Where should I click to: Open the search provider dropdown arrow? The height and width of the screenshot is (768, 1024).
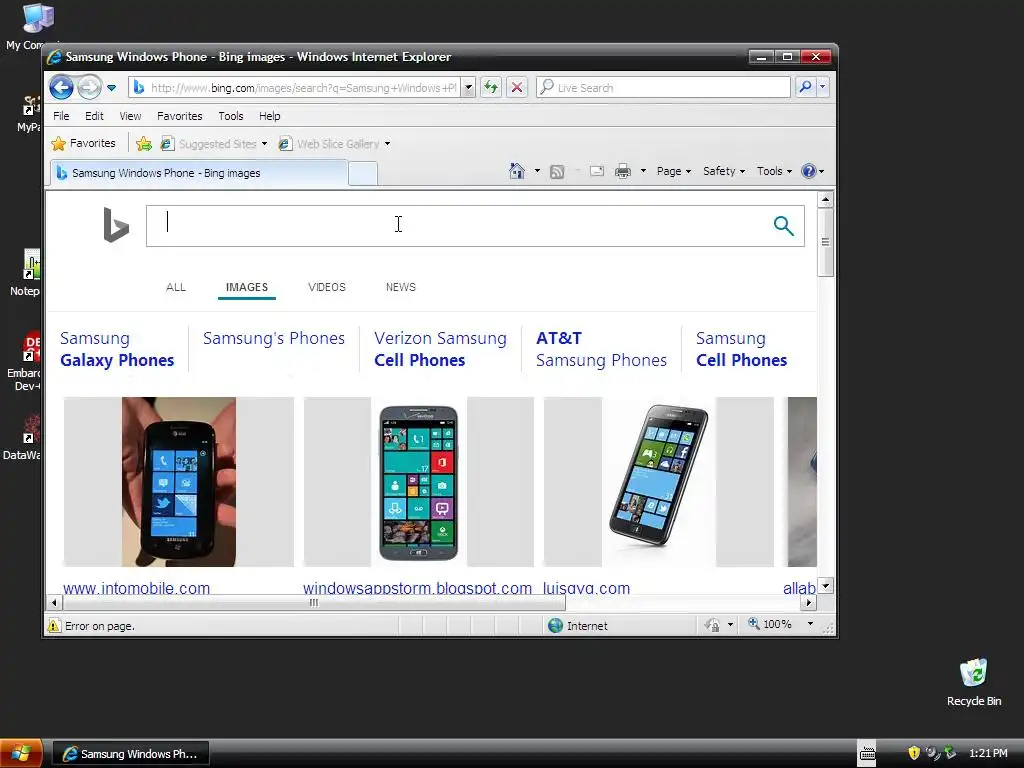click(822, 87)
